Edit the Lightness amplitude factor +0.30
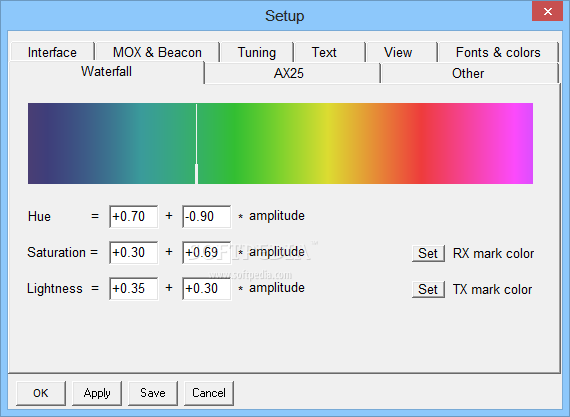This screenshot has width=570, height=417. tap(206, 289)
